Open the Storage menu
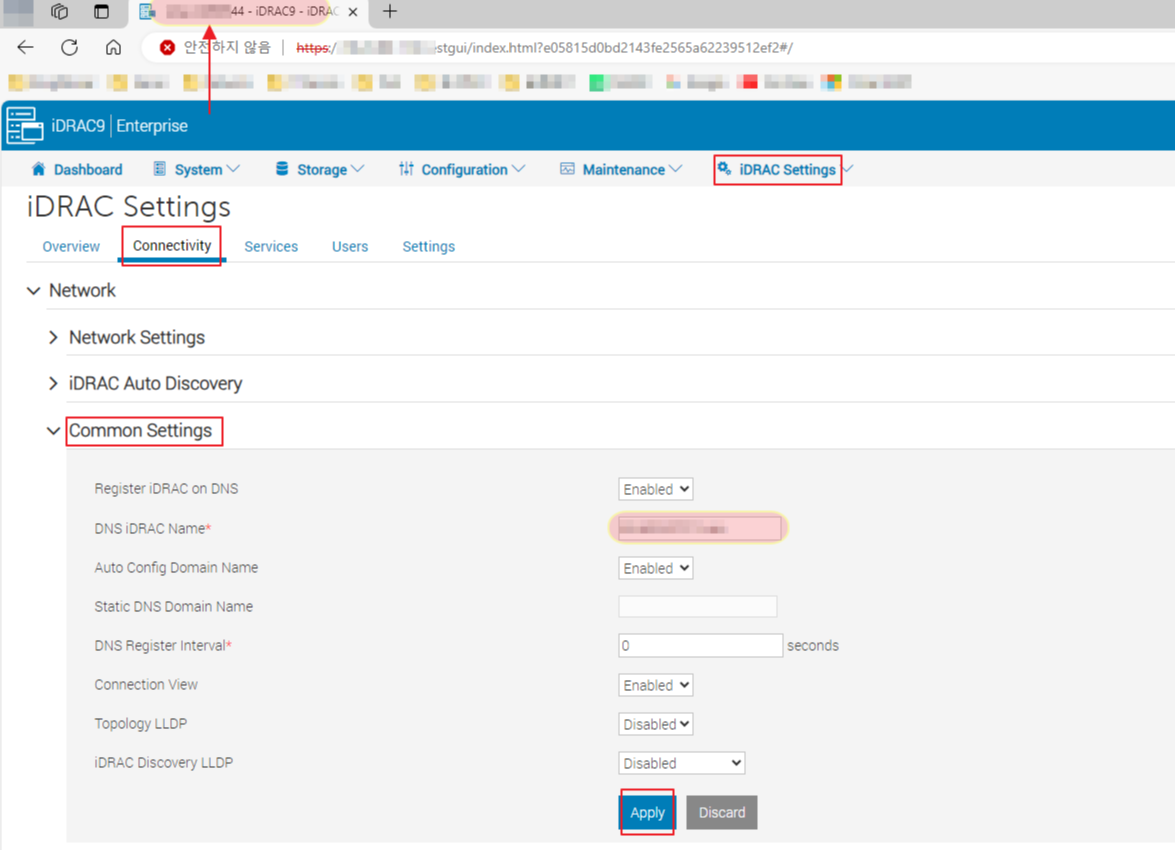The width and height of the screenshot is (1175, 850). tap(321, 169)
